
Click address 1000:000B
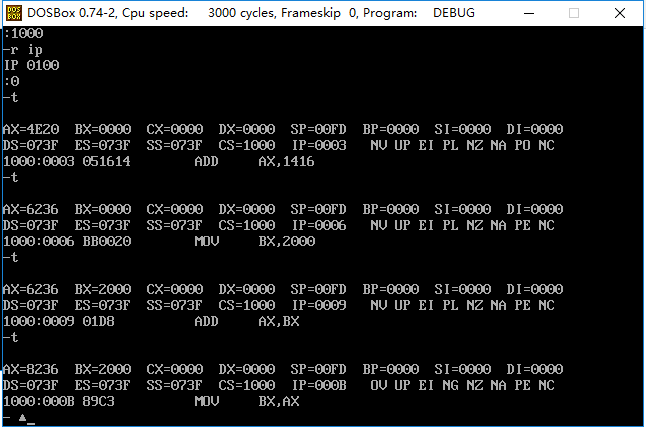(x=39, y=401)
